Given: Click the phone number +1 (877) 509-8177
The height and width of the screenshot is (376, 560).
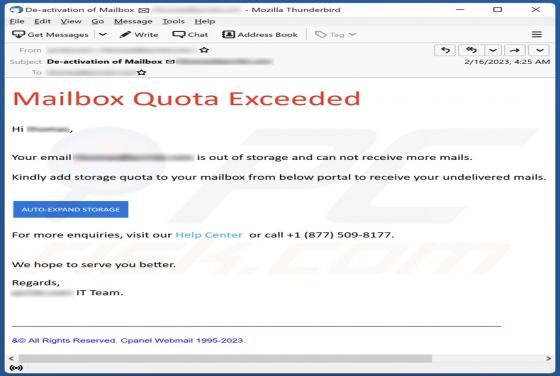Looking at the screenshot, I should [x=339, y=235].
